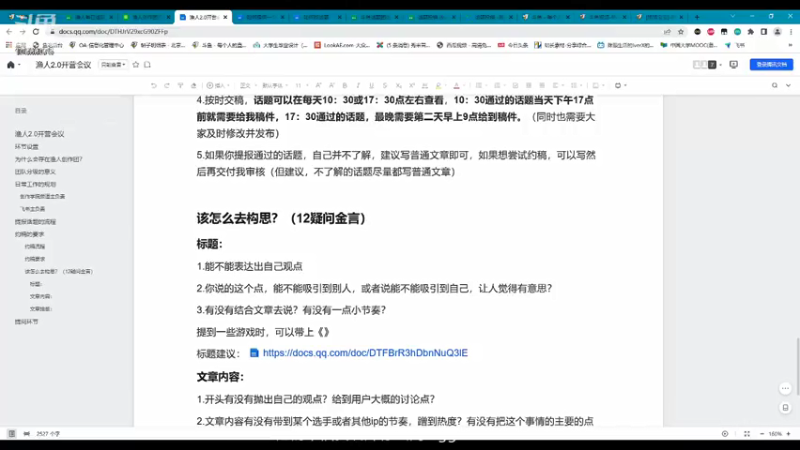Open the tab search chevron
This screenshot has width=800, height=450.
(x=733, y=16)
